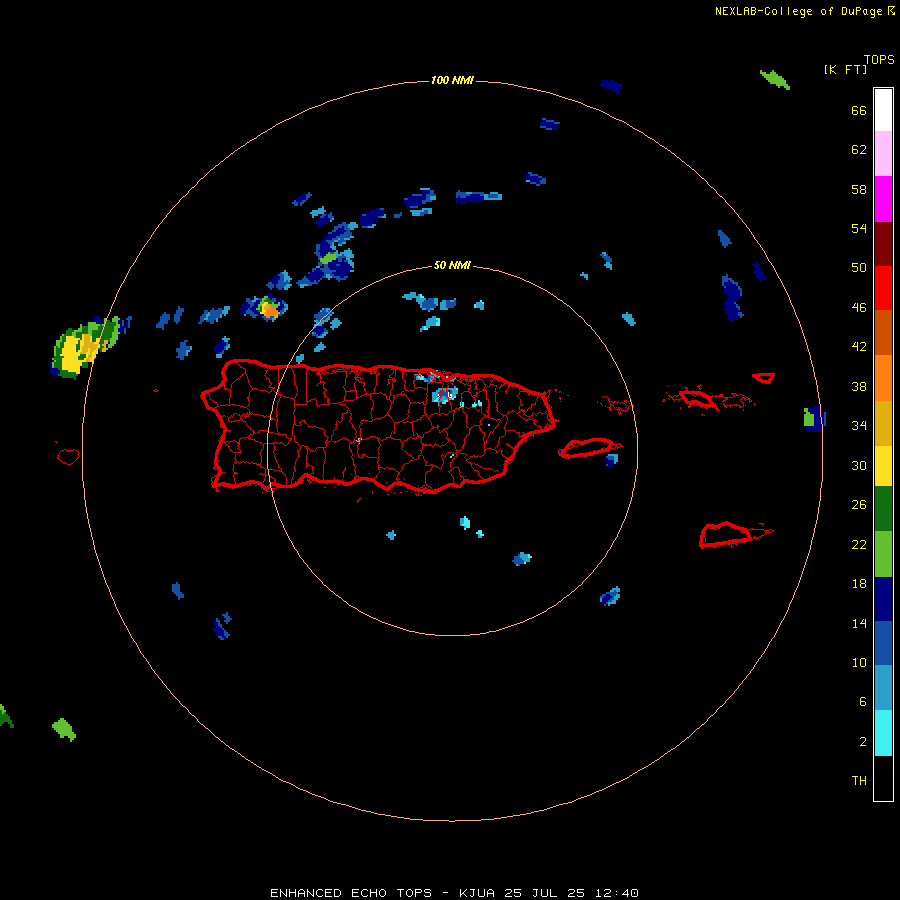Select the magenta legend swatch
900x900 pixels.
click(883, 199)
